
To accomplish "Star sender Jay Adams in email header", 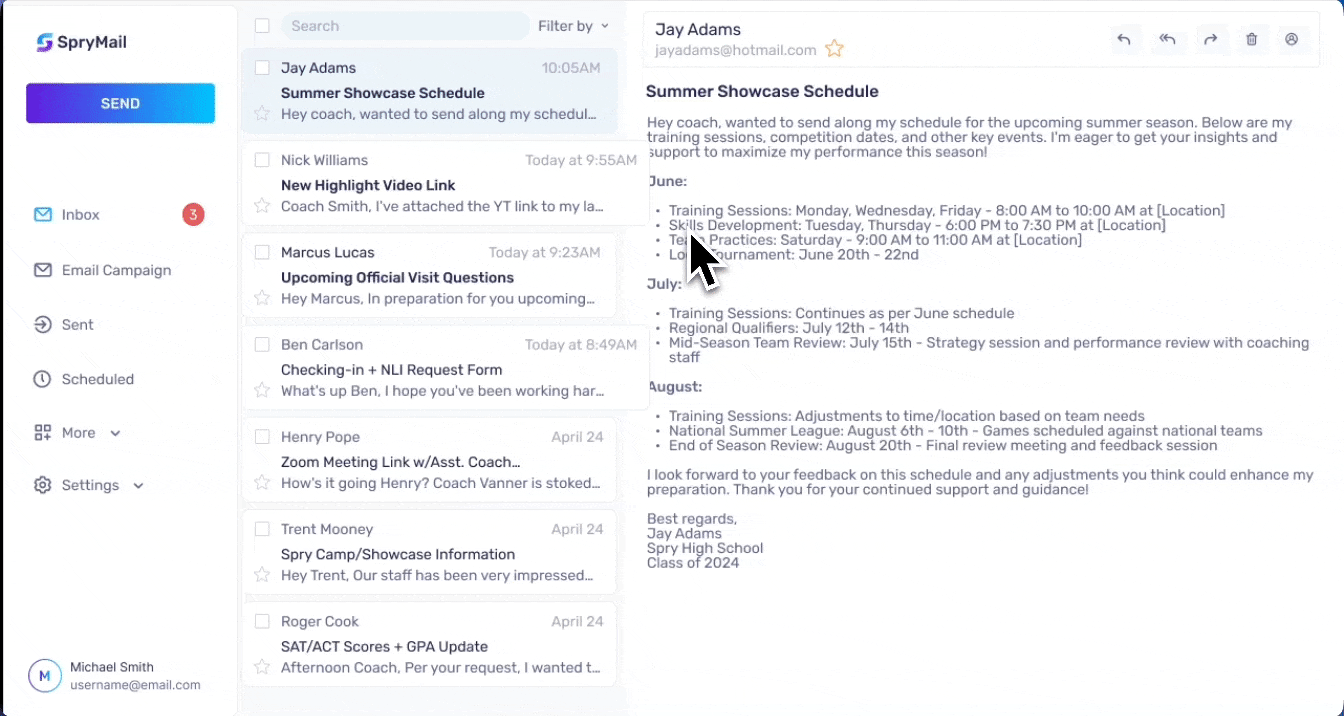I will (x=834, y=49).
